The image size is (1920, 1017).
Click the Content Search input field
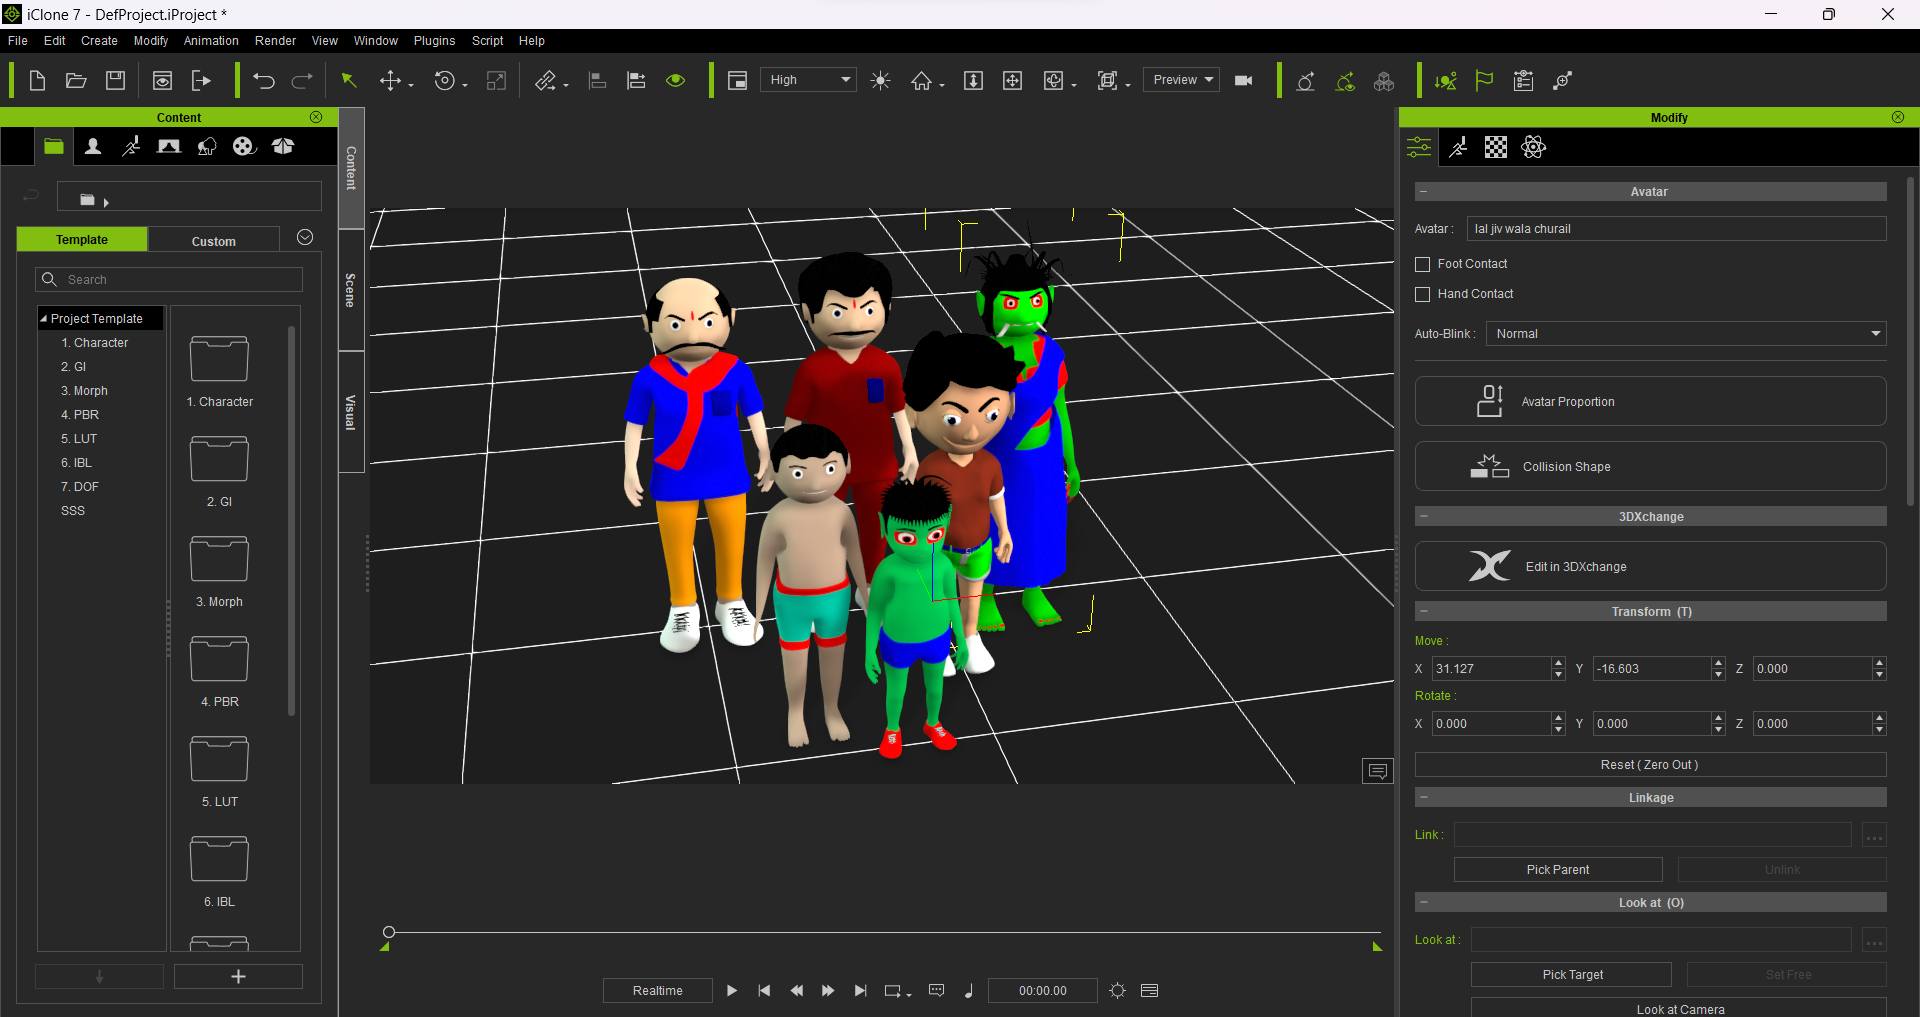(x=180, y=280)
